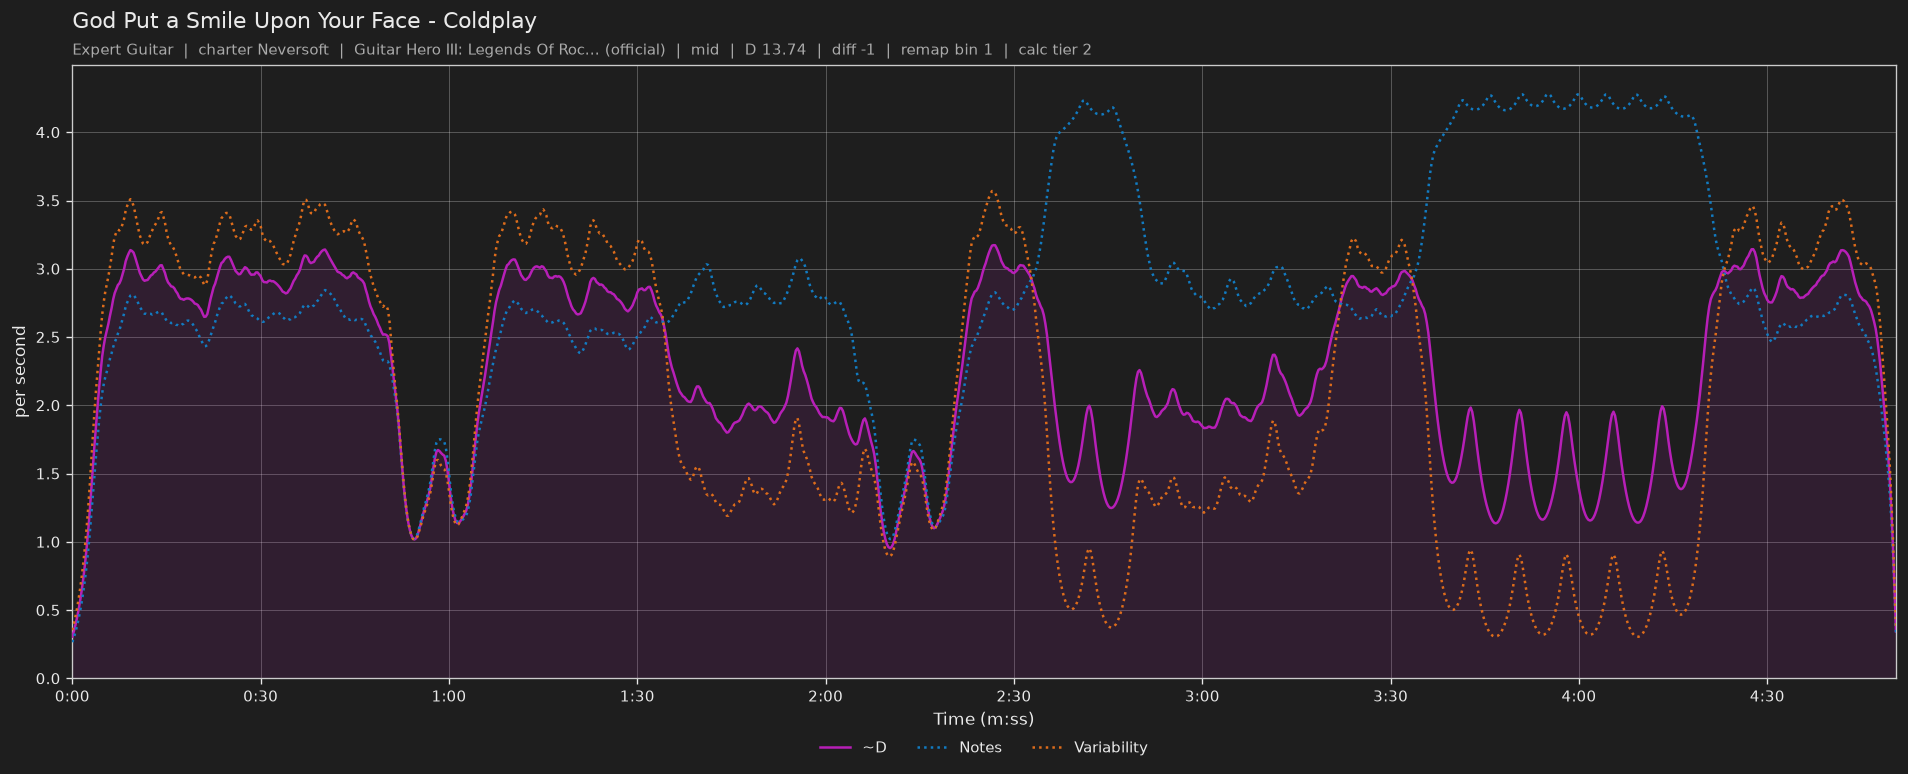Click the 'remap bin 1' subtitle entry

[x=946, y=50]
